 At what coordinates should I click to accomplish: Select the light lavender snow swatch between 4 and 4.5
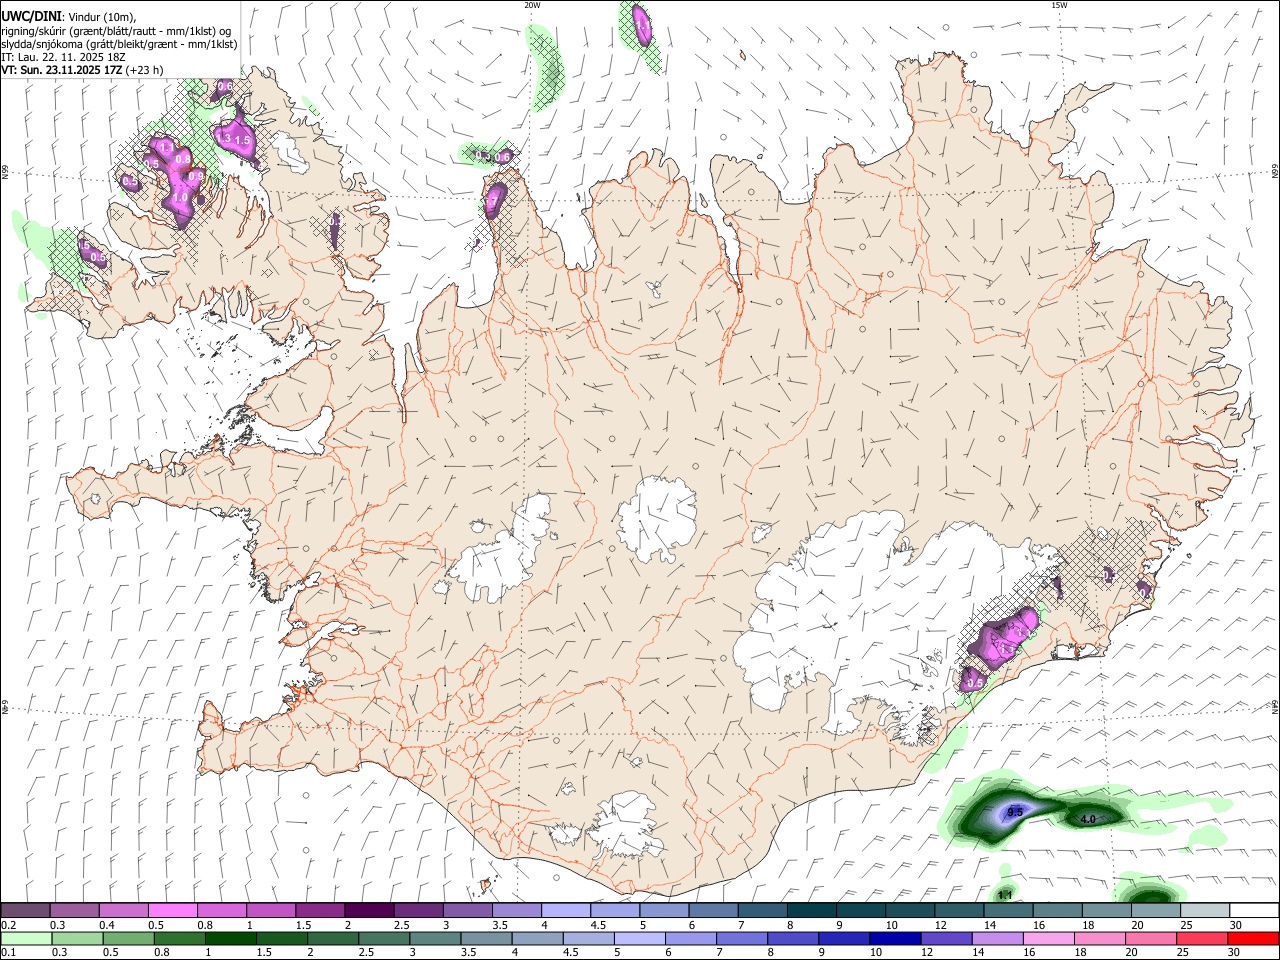[566, 911]
